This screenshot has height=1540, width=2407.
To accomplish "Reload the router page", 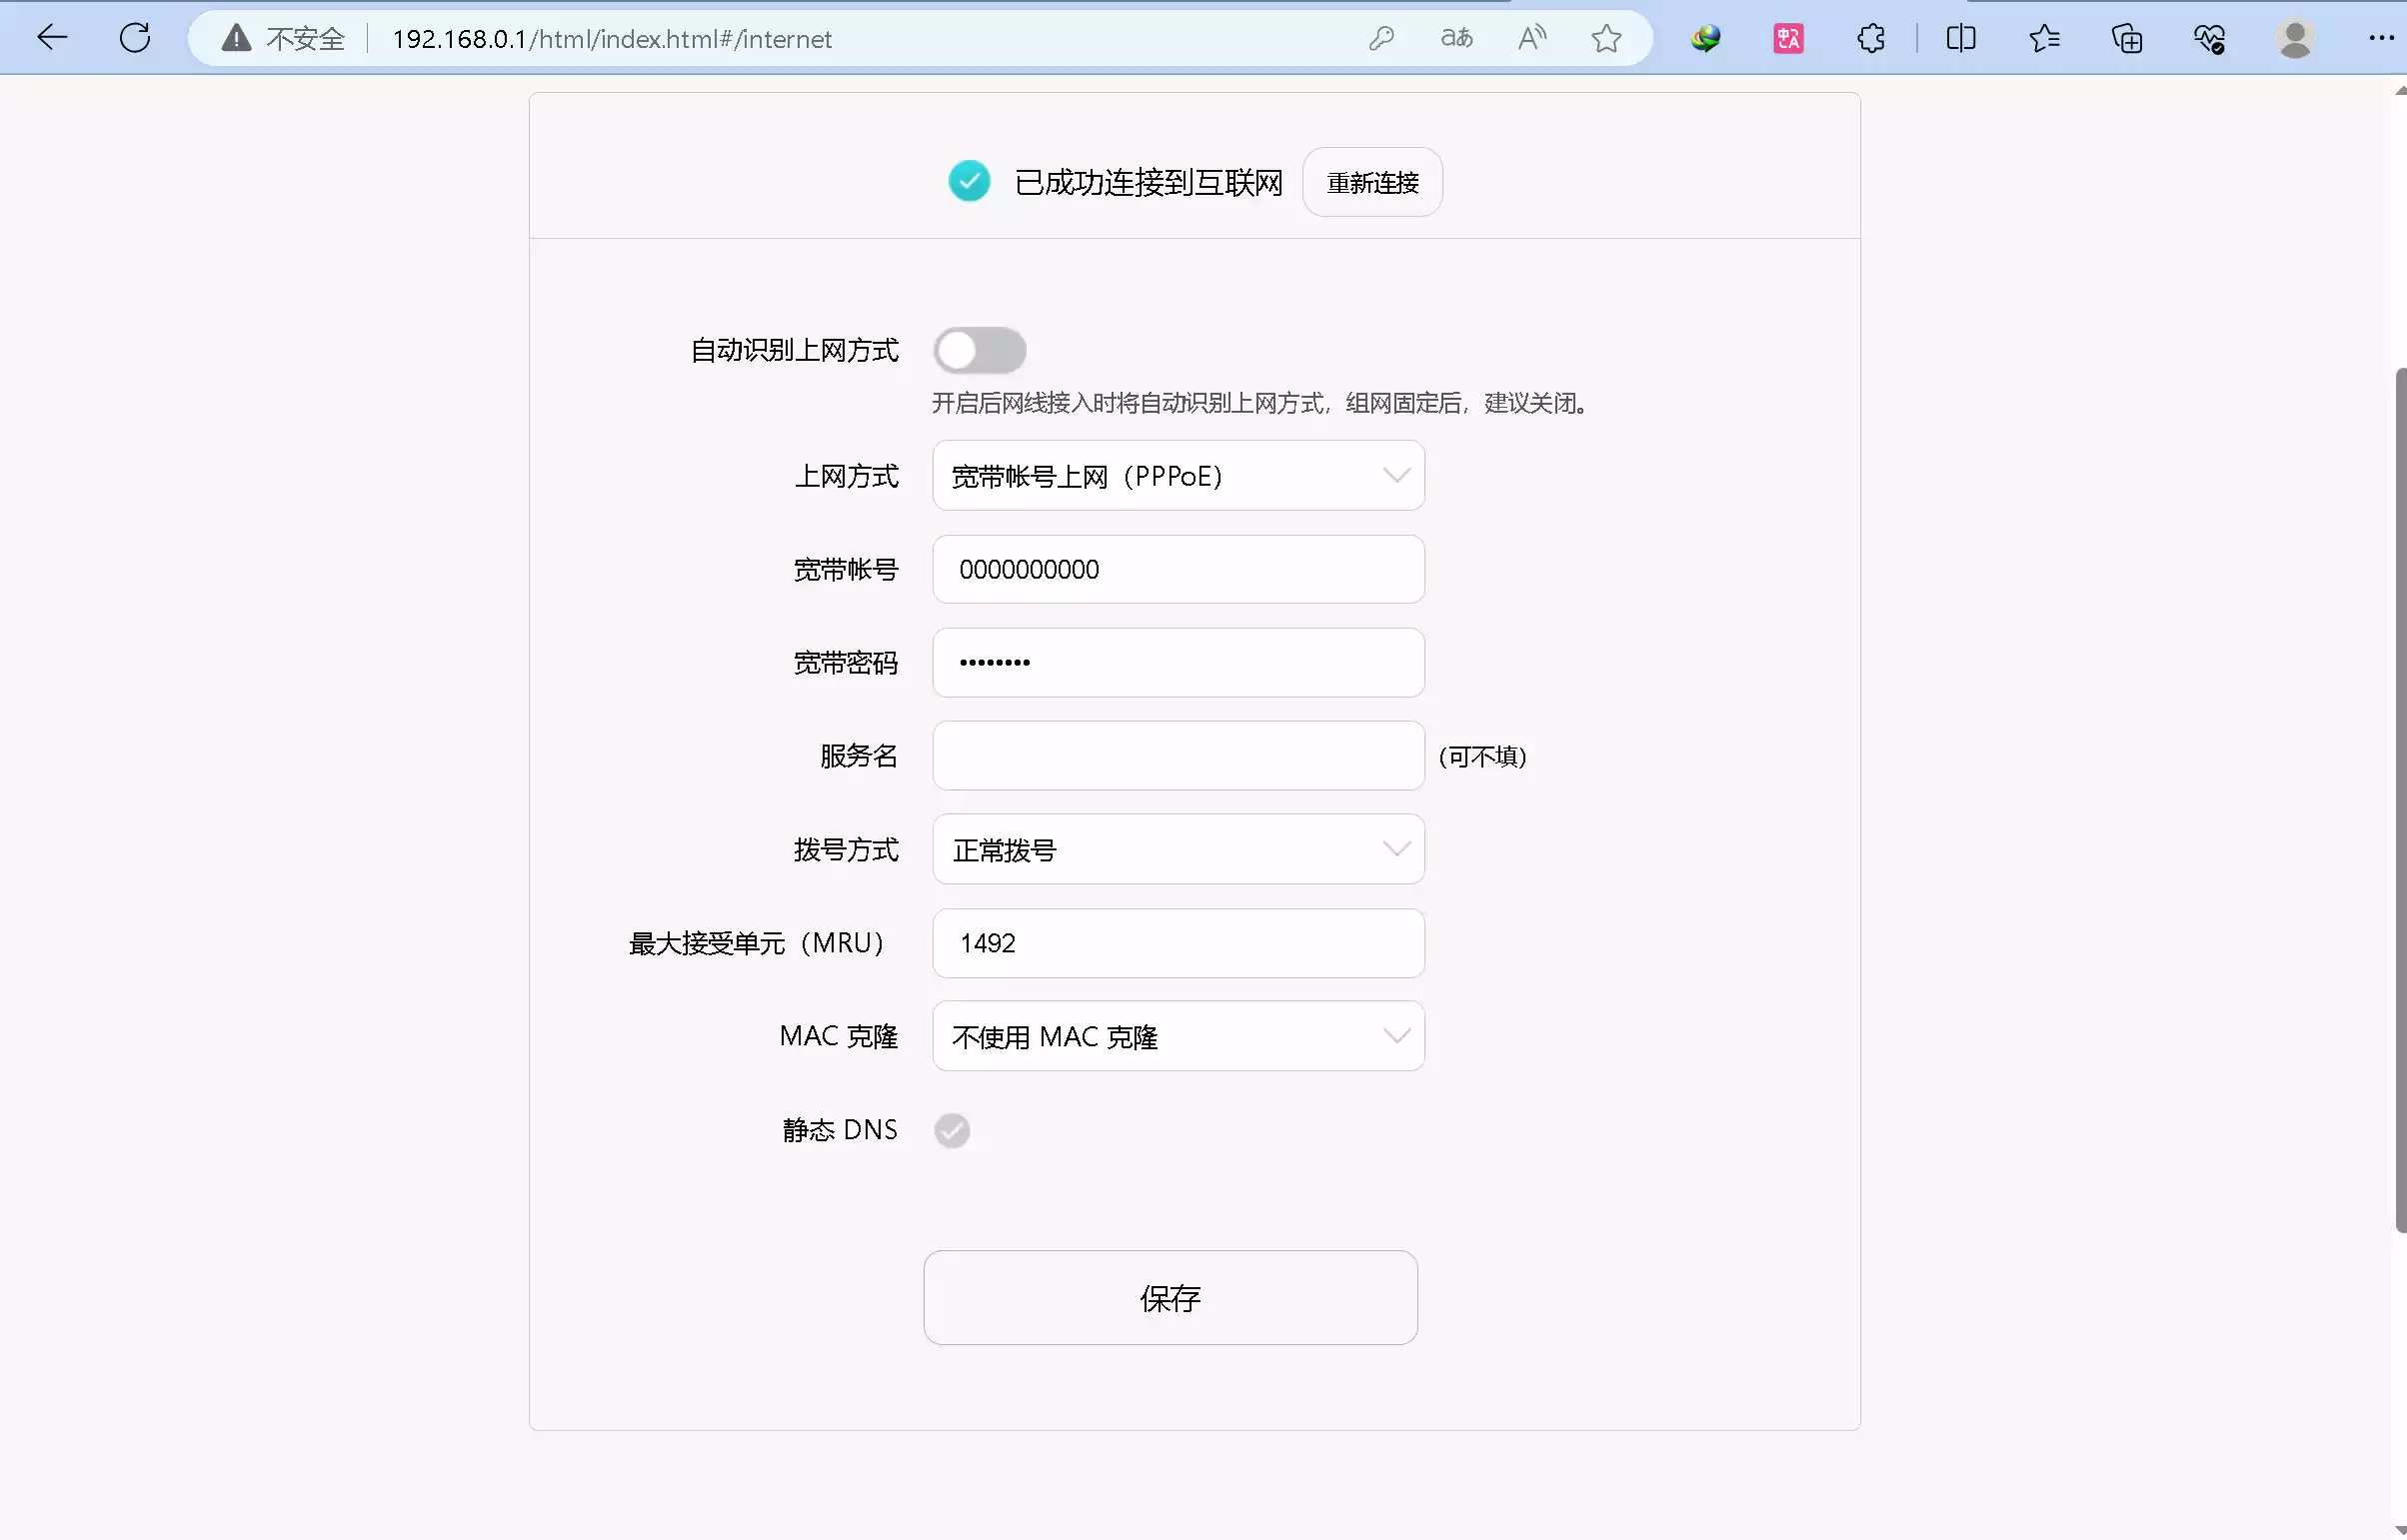I will (x=135, y=38).
